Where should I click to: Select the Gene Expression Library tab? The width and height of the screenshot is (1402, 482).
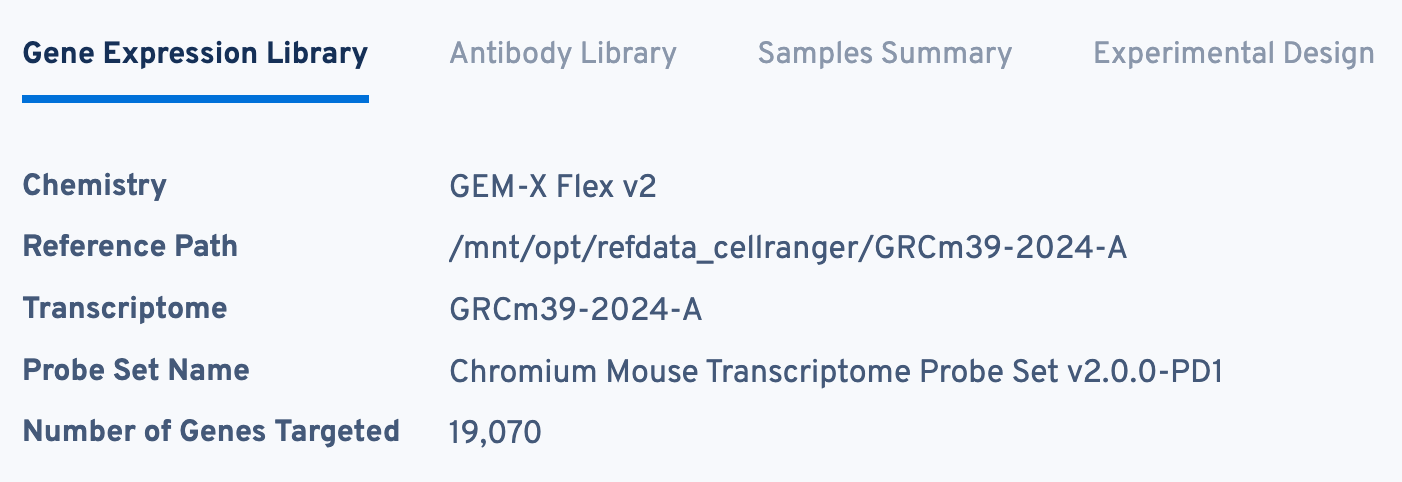pos(195,53)
